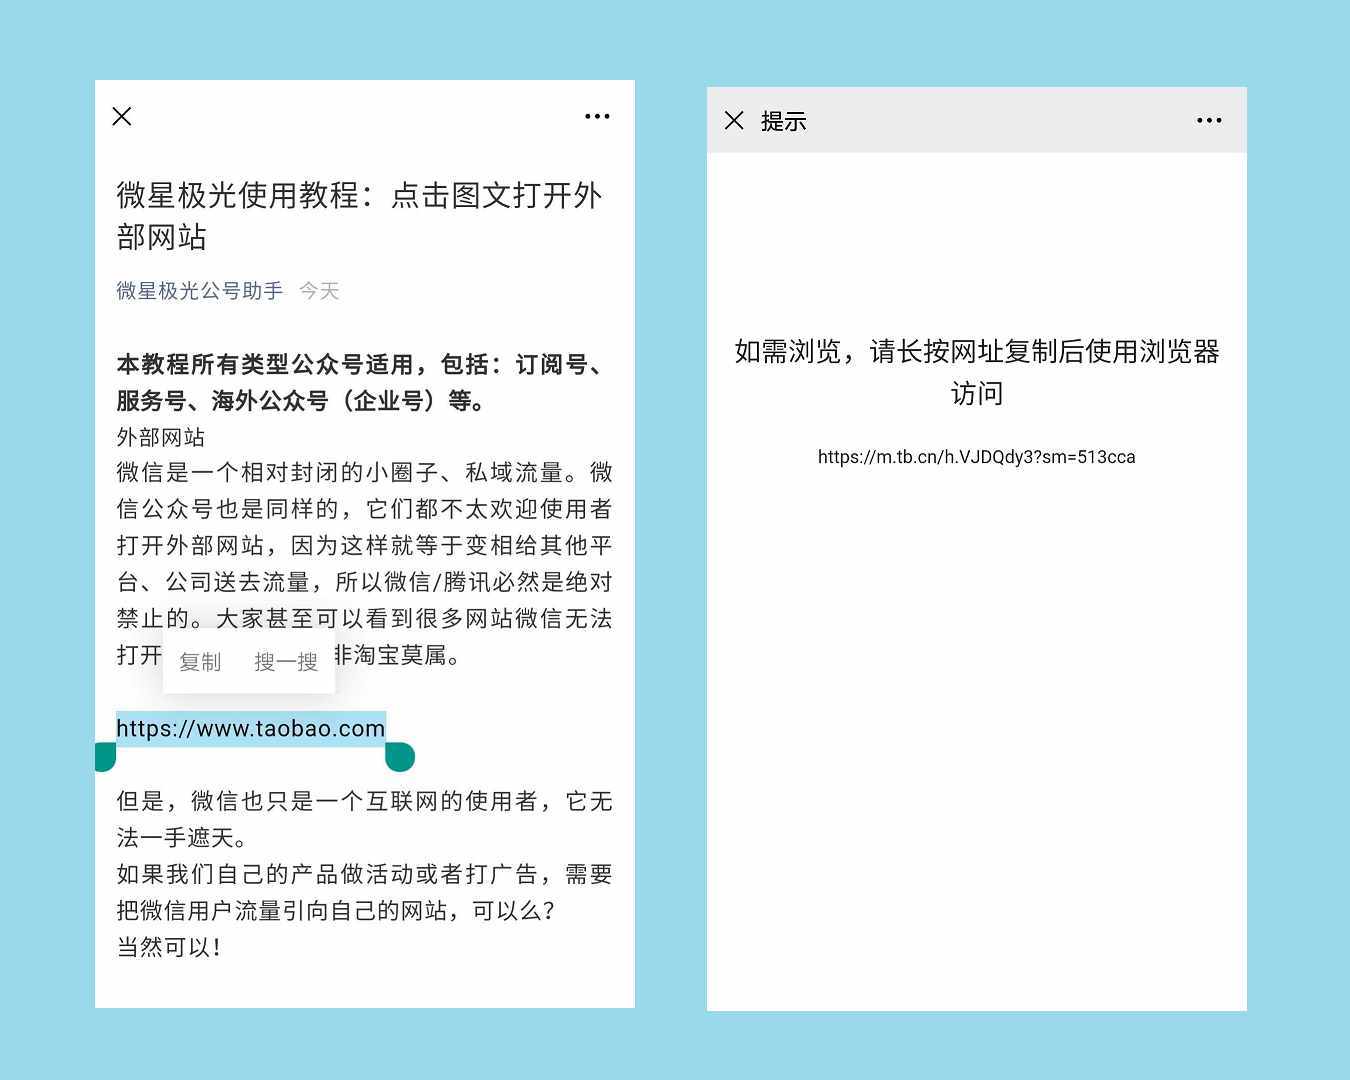Click the right green selection handle
The image size is (1350, 1080).
[400, 757]
